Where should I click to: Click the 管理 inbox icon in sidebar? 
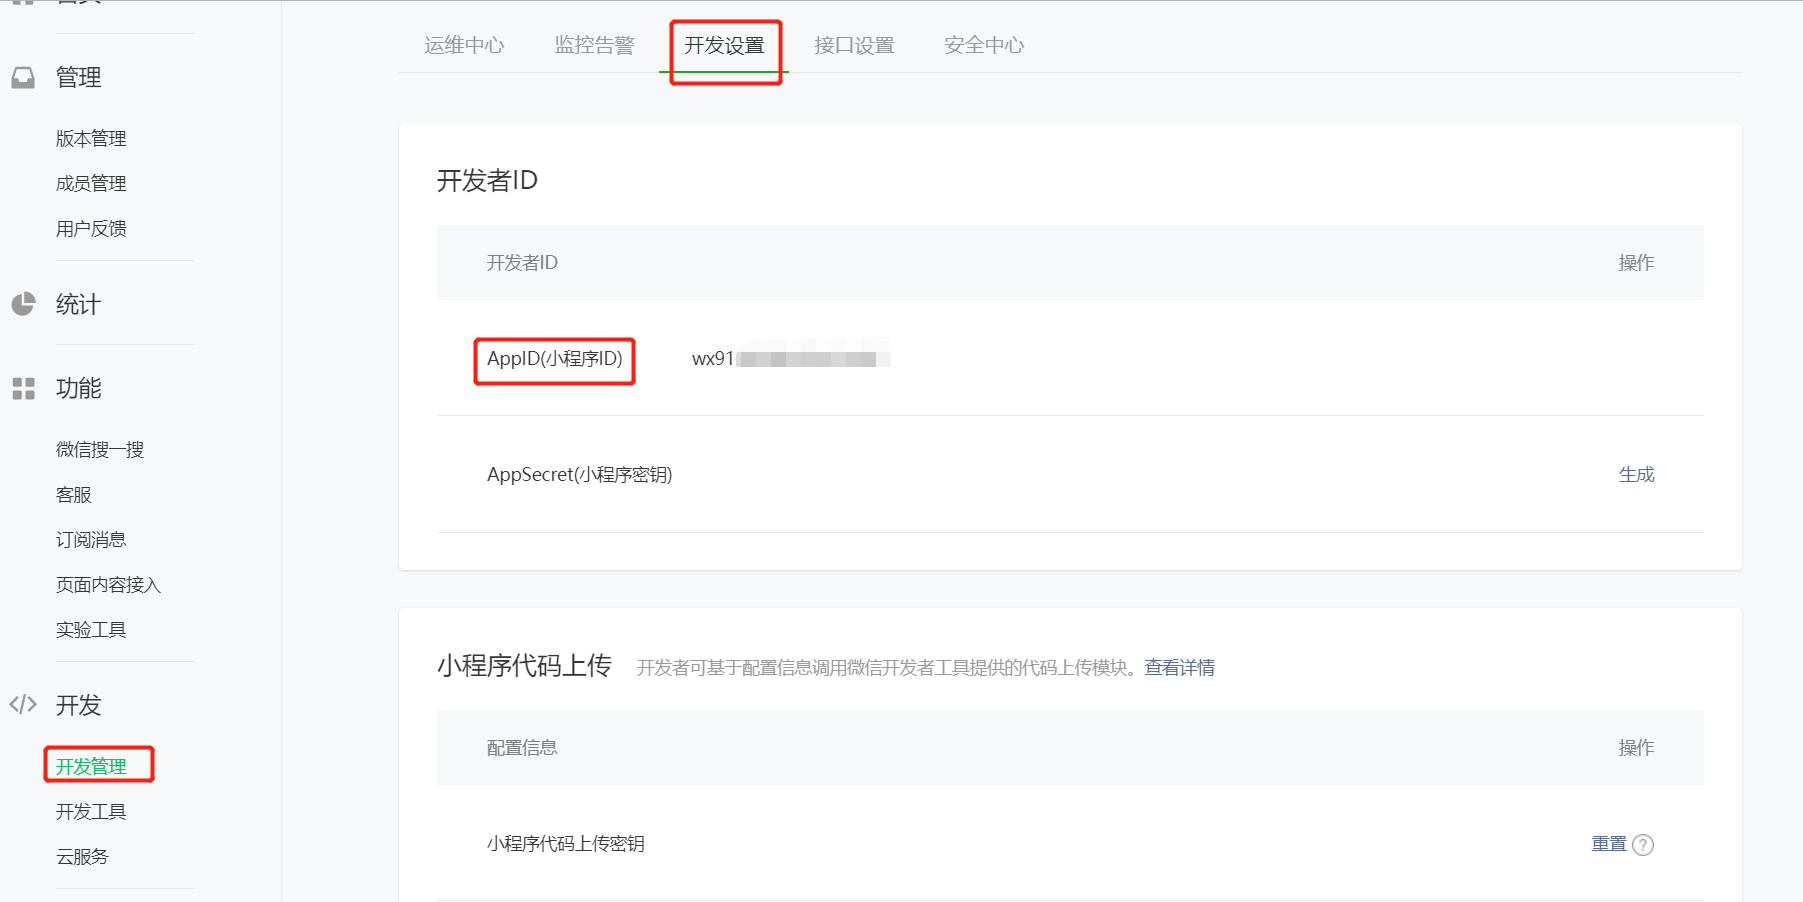pyautogui.click(x=23, y=77)
